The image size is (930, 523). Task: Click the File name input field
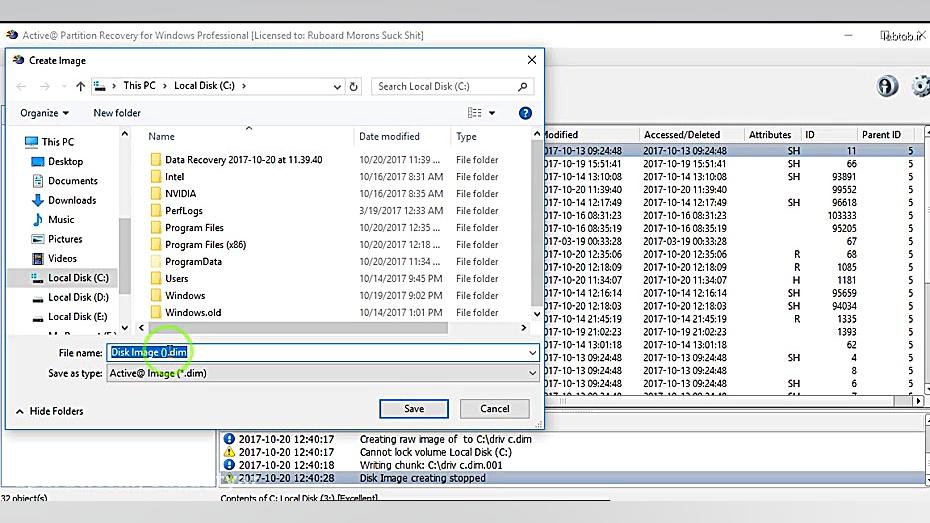[x=323, y=353]
